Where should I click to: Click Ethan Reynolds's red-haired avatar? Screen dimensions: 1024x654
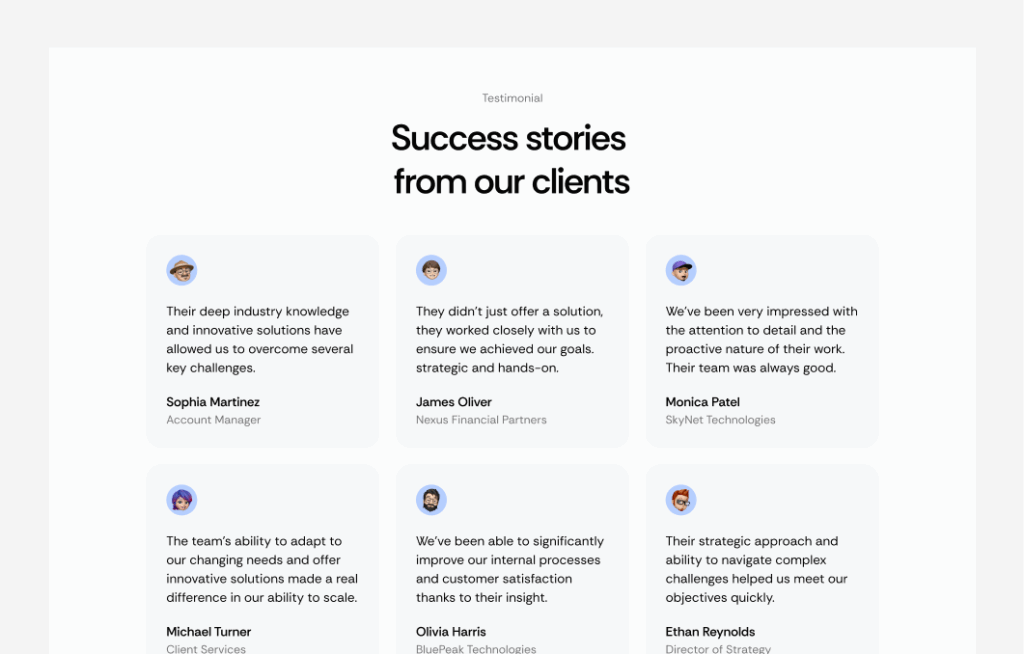[x=681, y=500]
